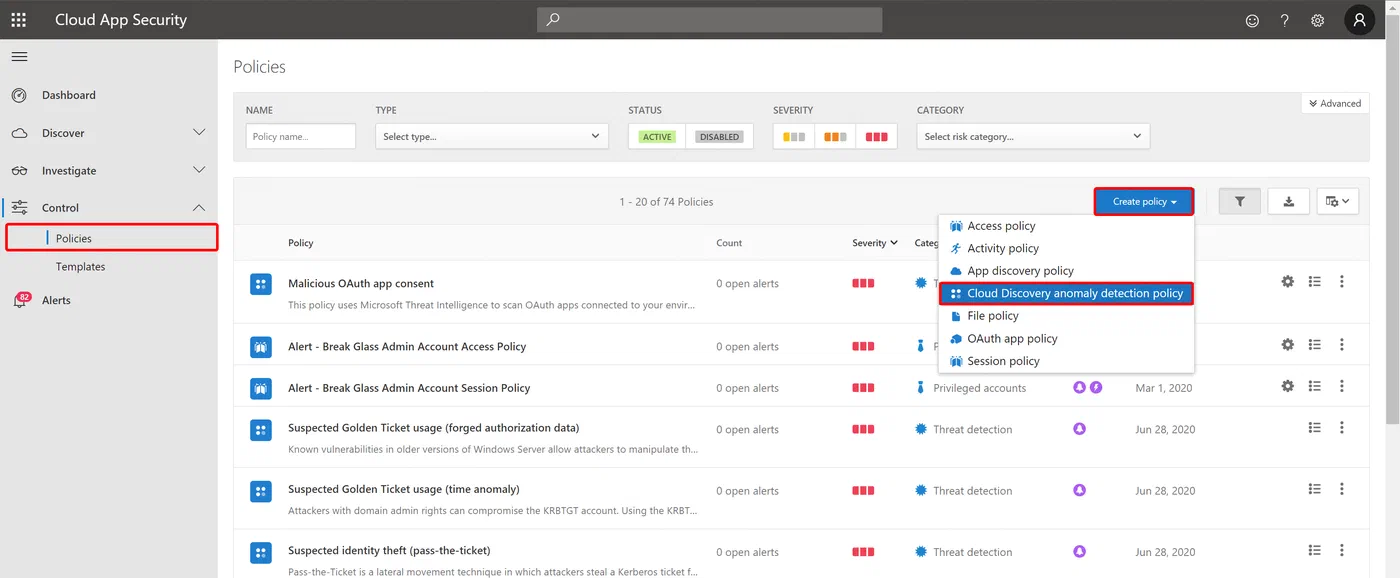Sort by the Severity column header
The image size is (1400, 578).
tap(874, 243)
